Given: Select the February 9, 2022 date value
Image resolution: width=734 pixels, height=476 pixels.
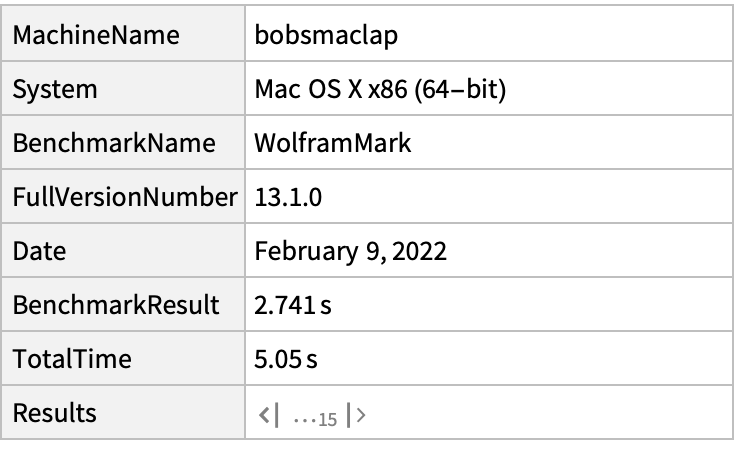Looking at the screenshot, I should tap(350, 252).
